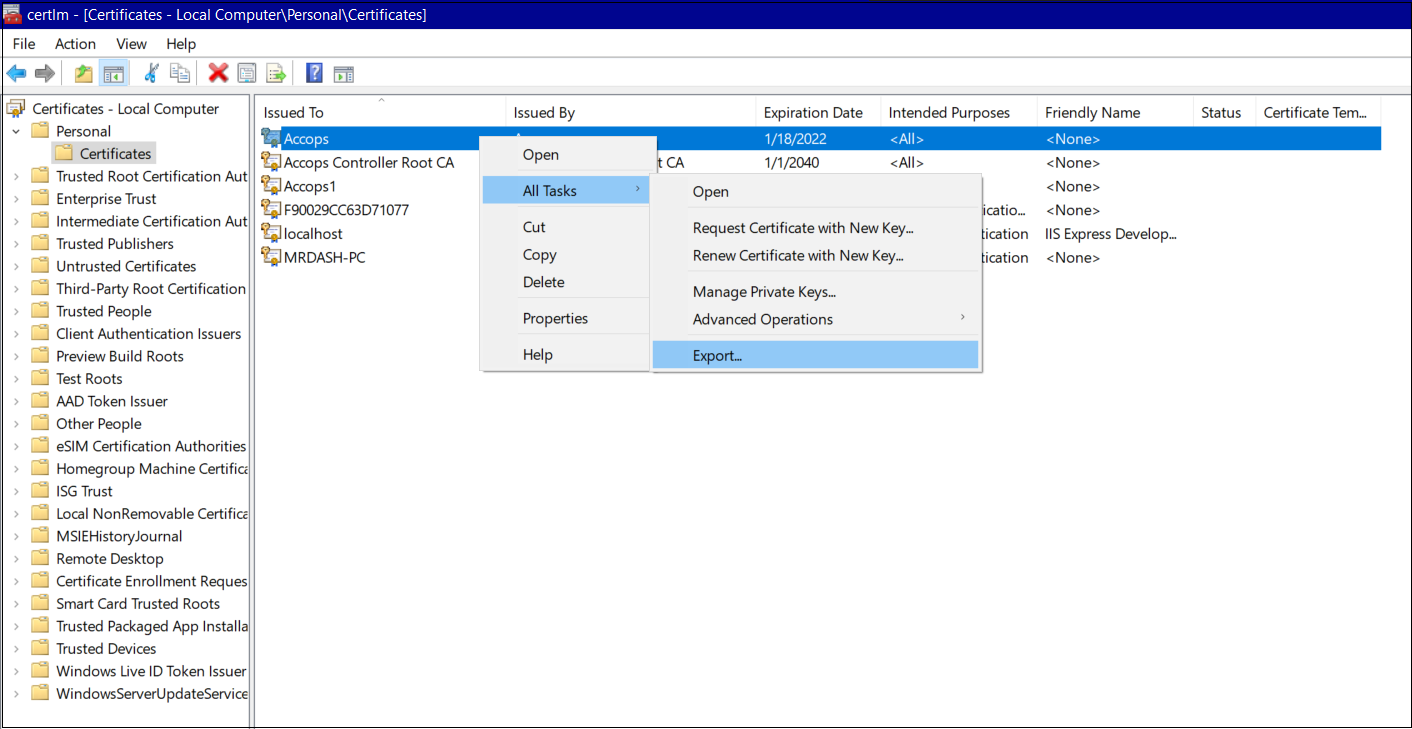This screenshot has width=1412, height=729.
Task: Expand the Trusted Root Certification Authorities node
Action: click(x=16, y=177)
